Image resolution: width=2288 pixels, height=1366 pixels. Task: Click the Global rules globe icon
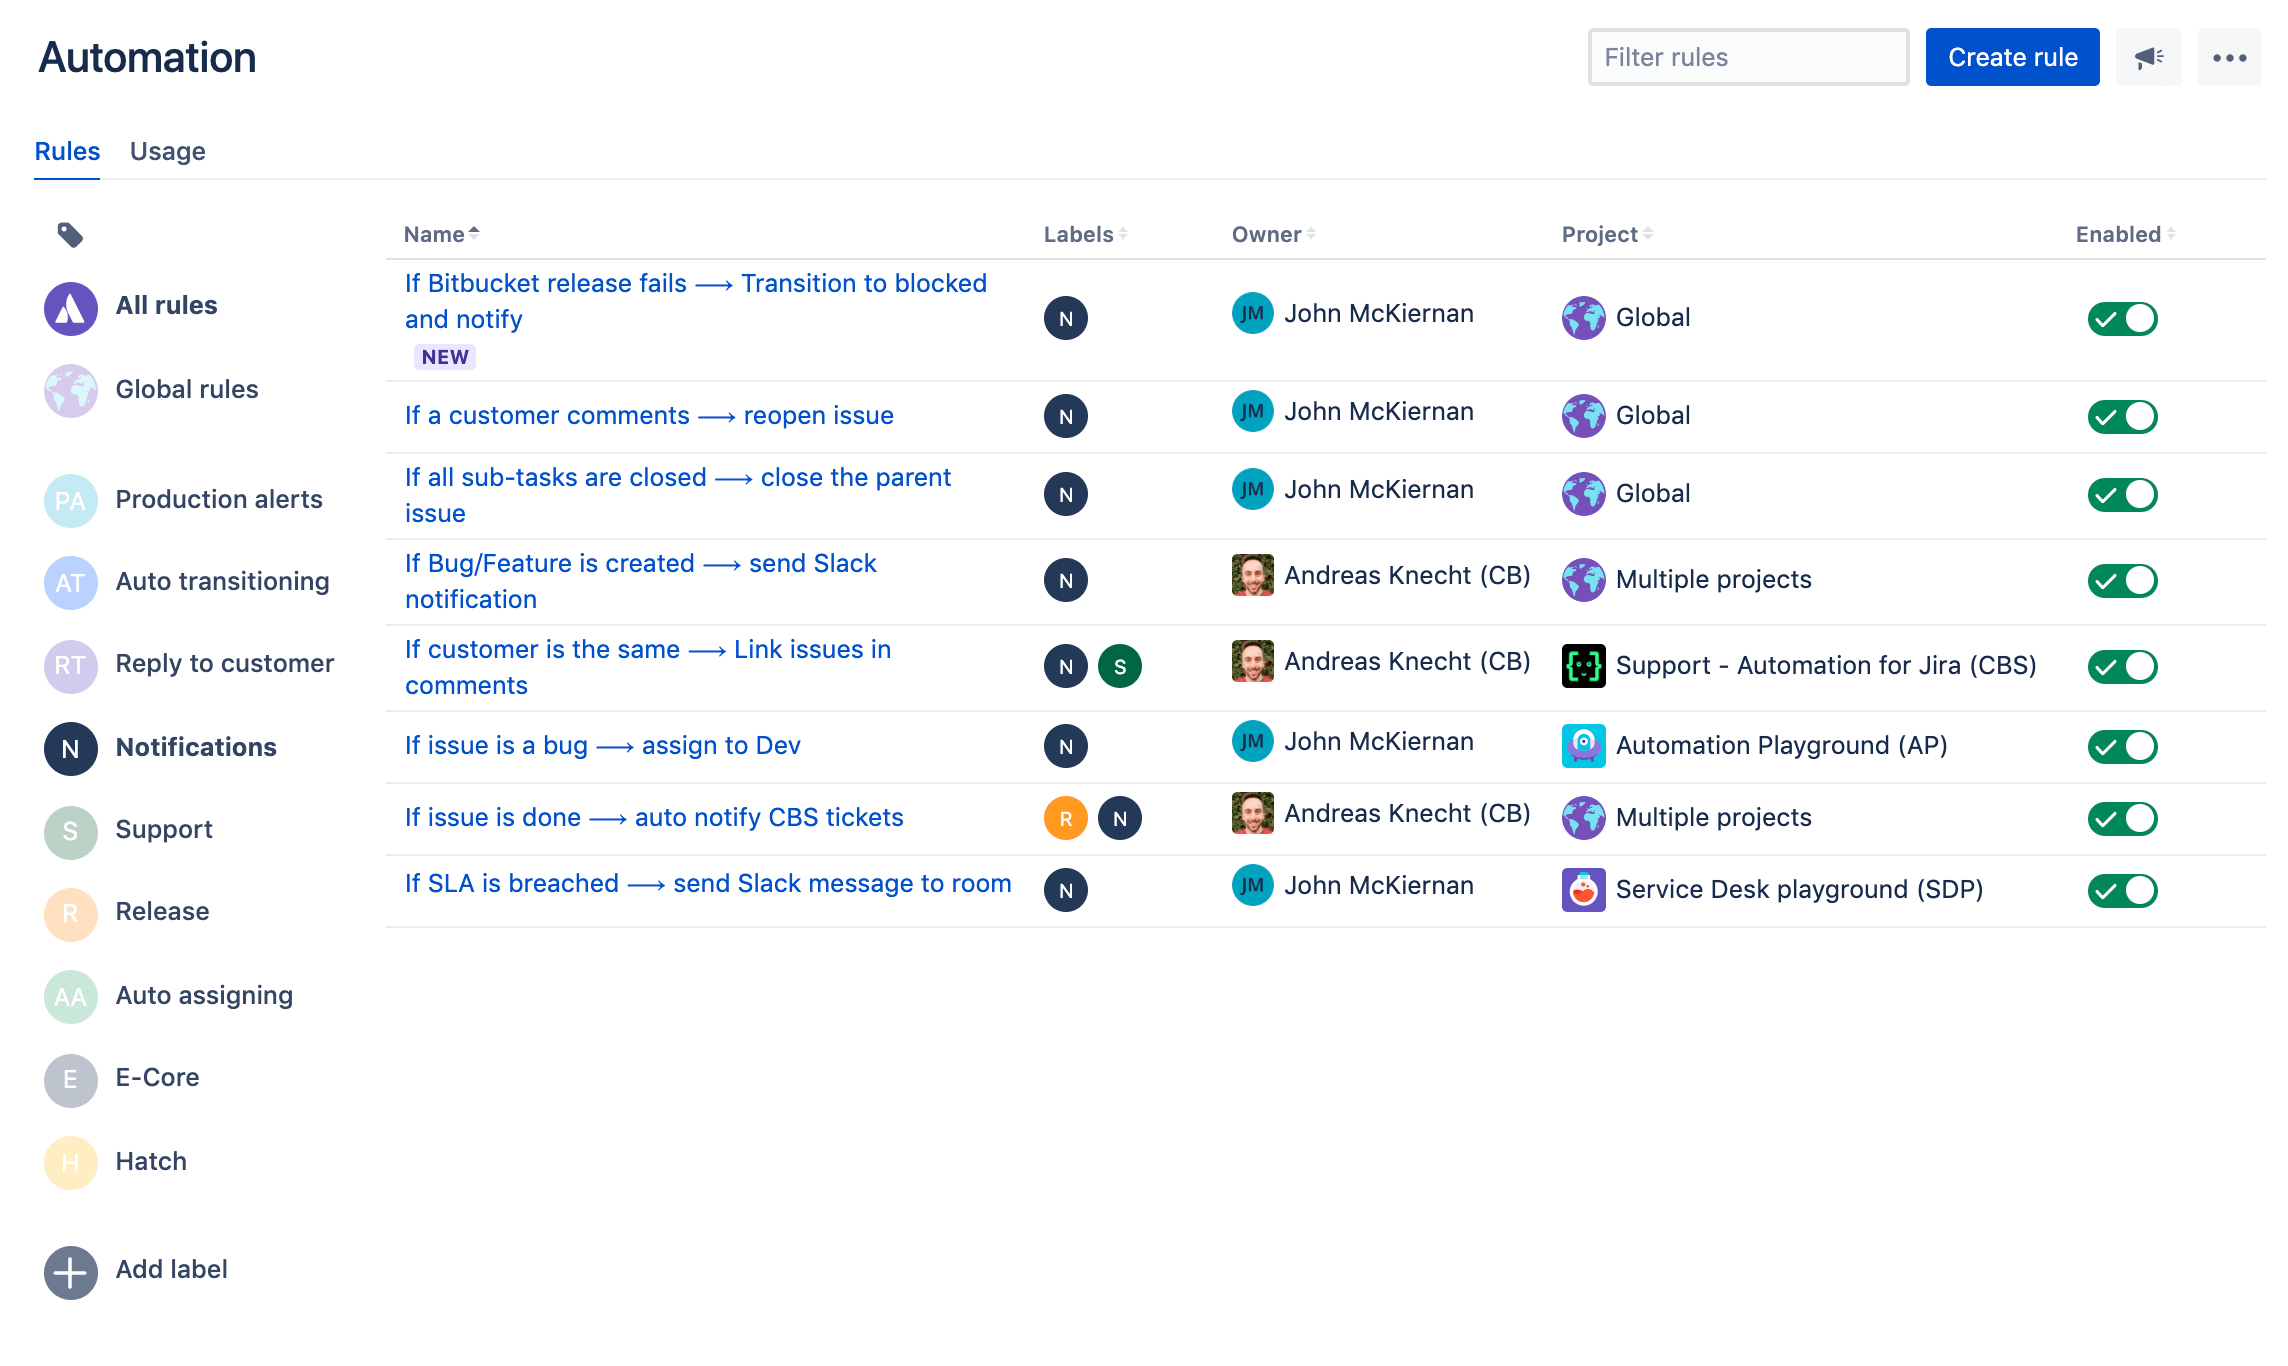70,390
